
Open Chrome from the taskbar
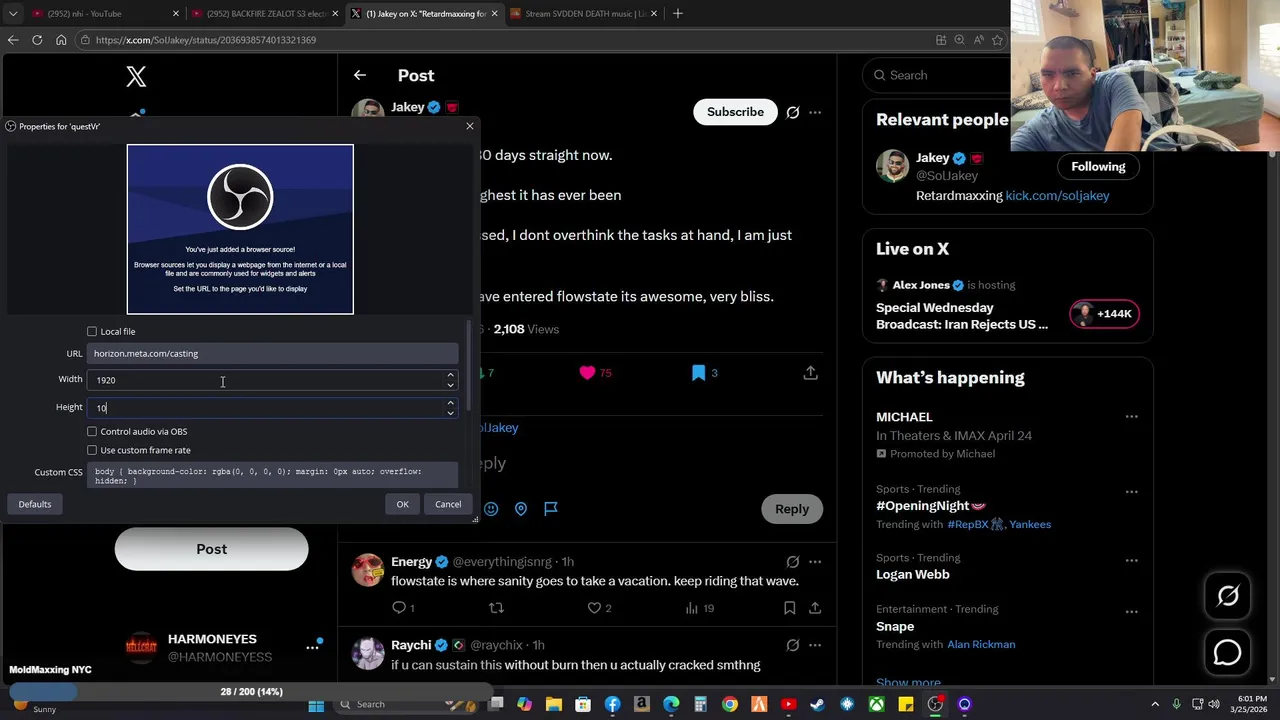pos(730,705)
